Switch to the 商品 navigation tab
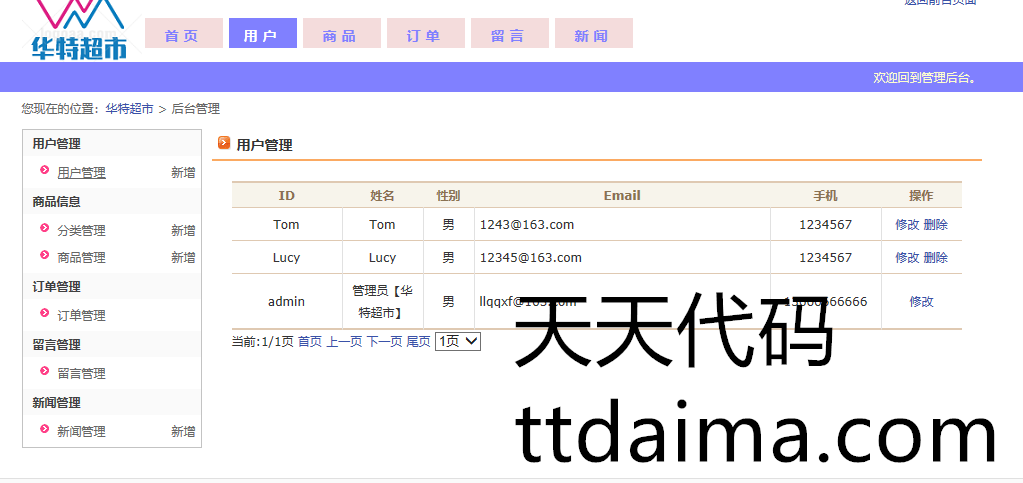The width and height of the screenshot is (1023, 483). [340, 35]
